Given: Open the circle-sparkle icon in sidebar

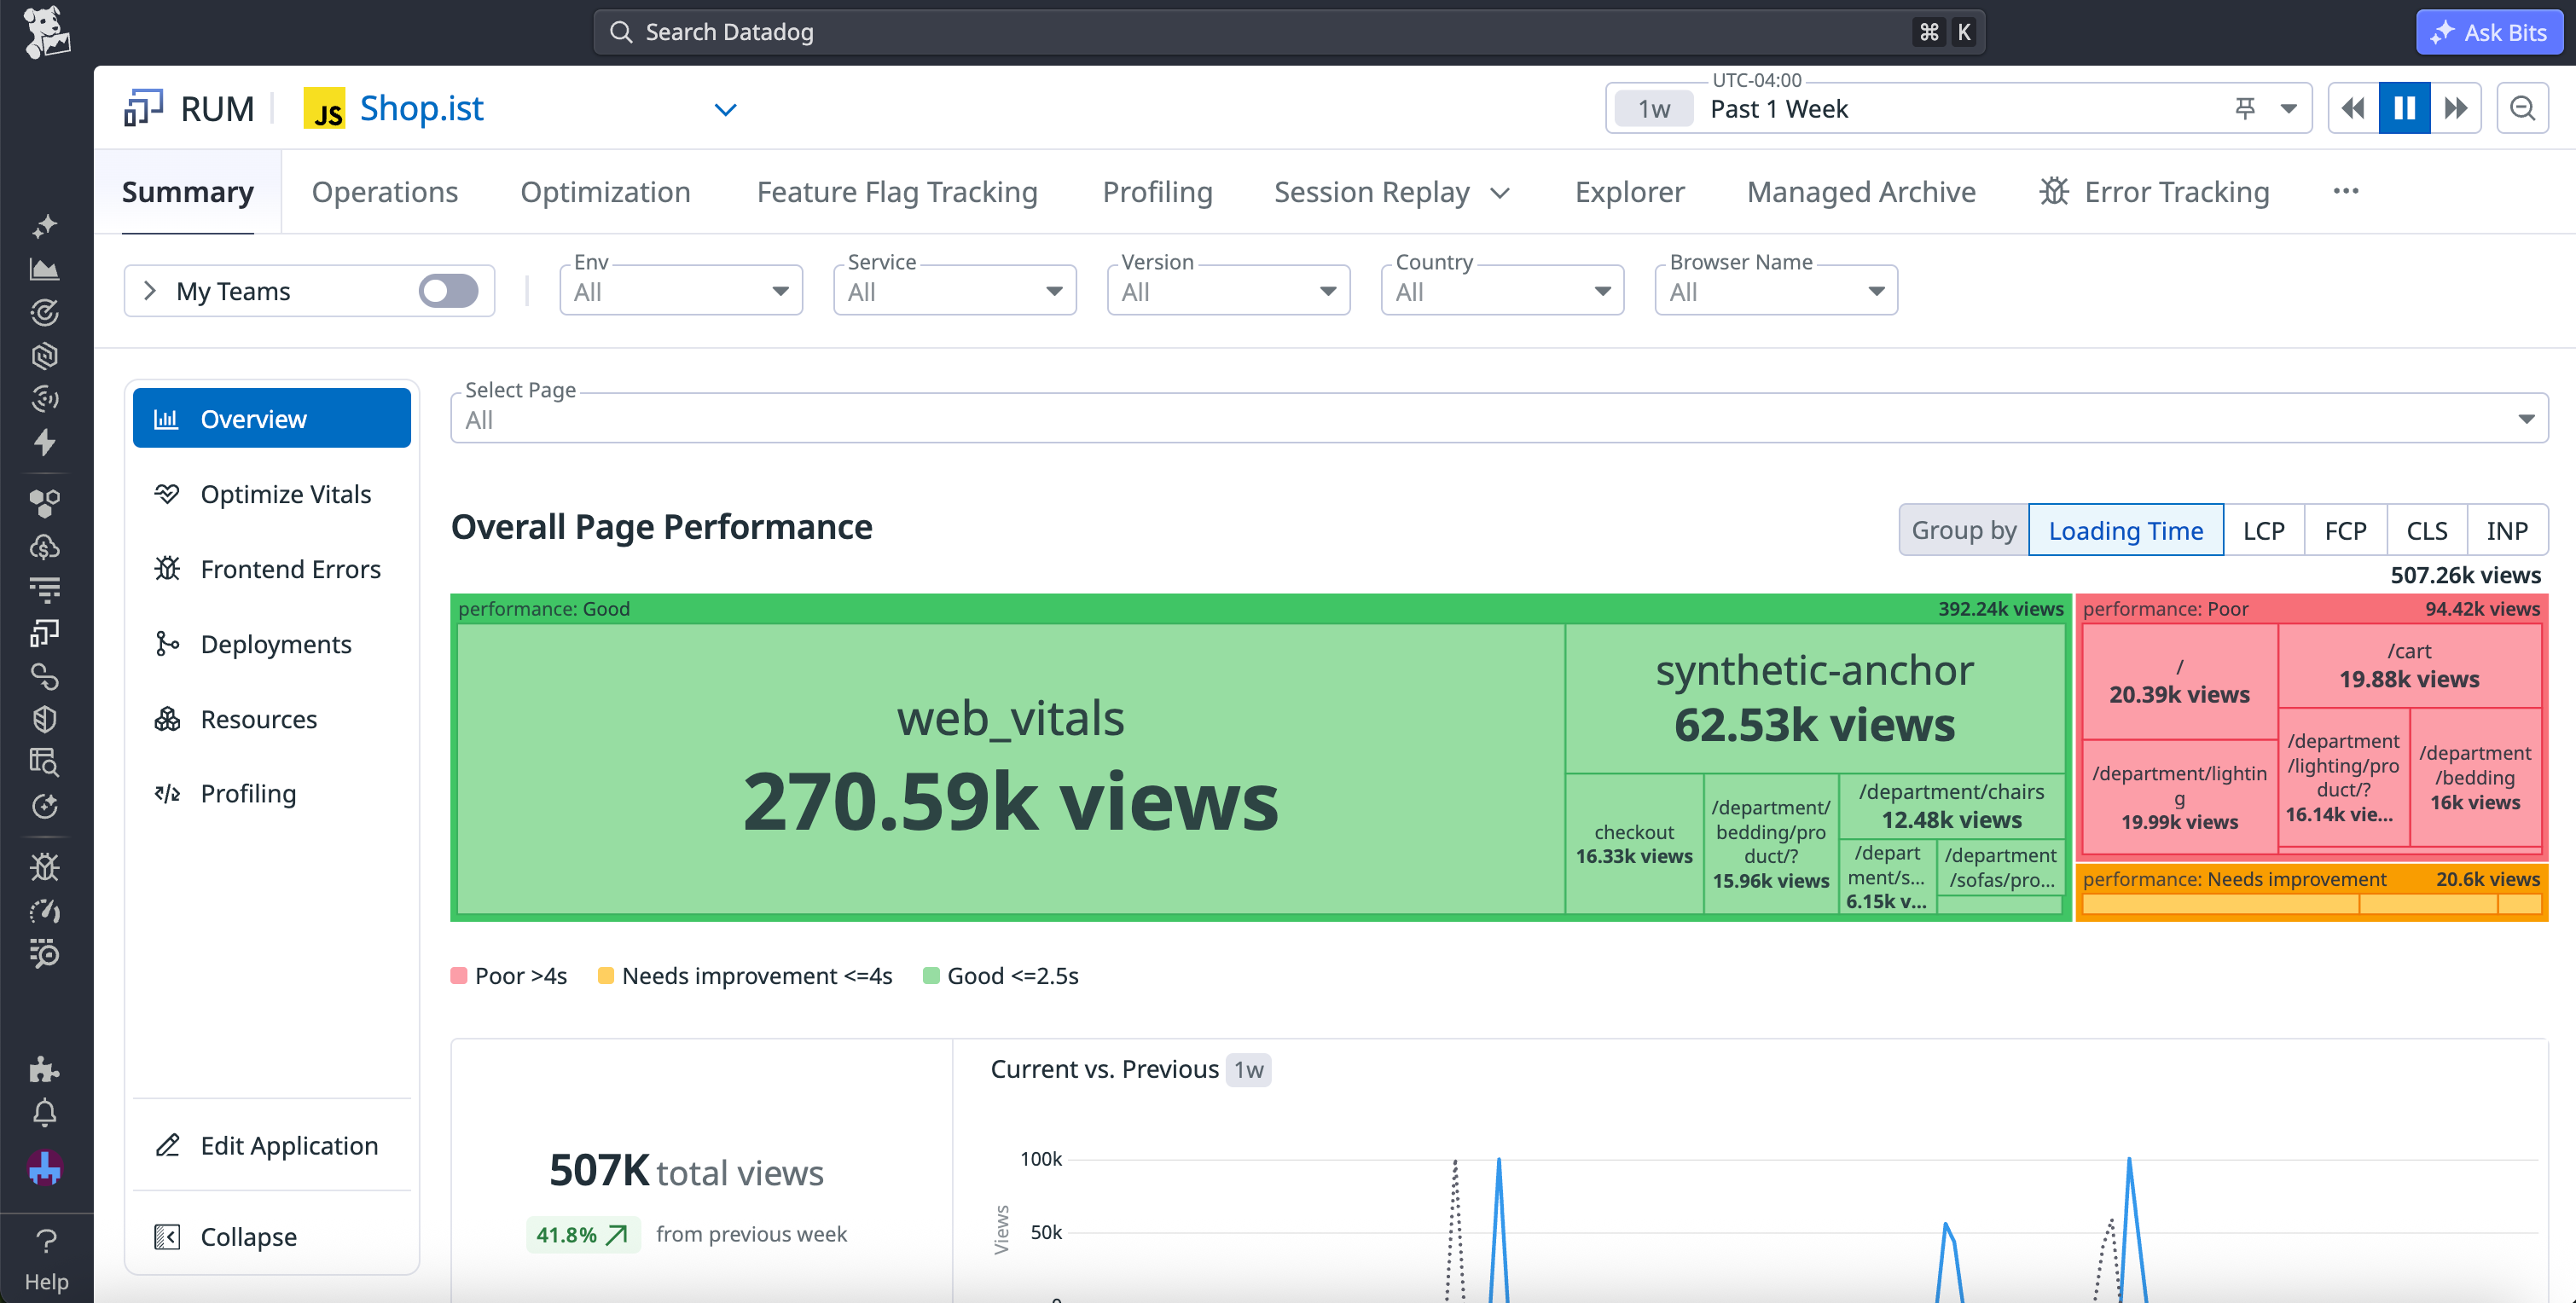Looking at the screenshot, I should pos(44,806).
